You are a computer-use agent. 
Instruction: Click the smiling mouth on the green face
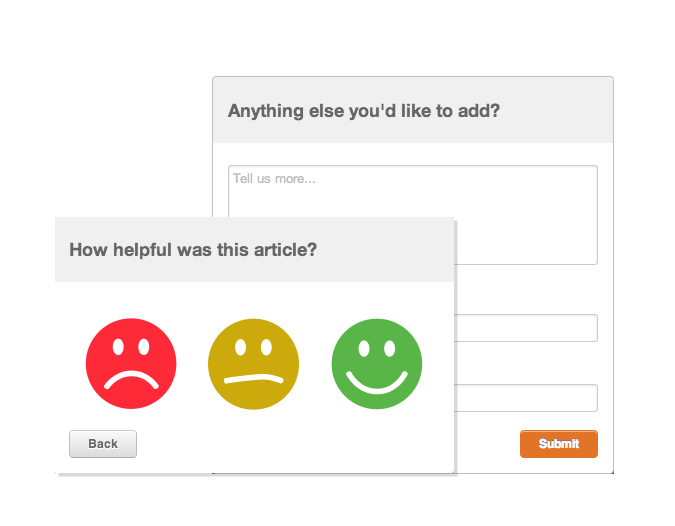377,383
